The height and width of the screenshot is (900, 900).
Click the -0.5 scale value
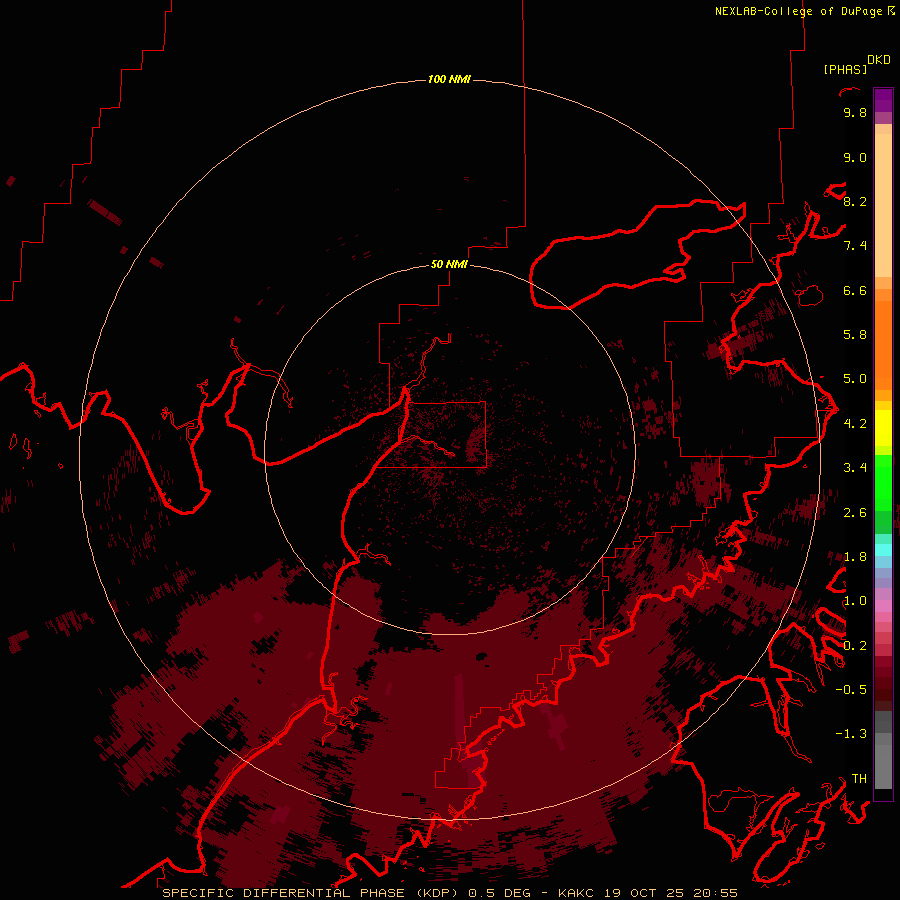[851, 690]
